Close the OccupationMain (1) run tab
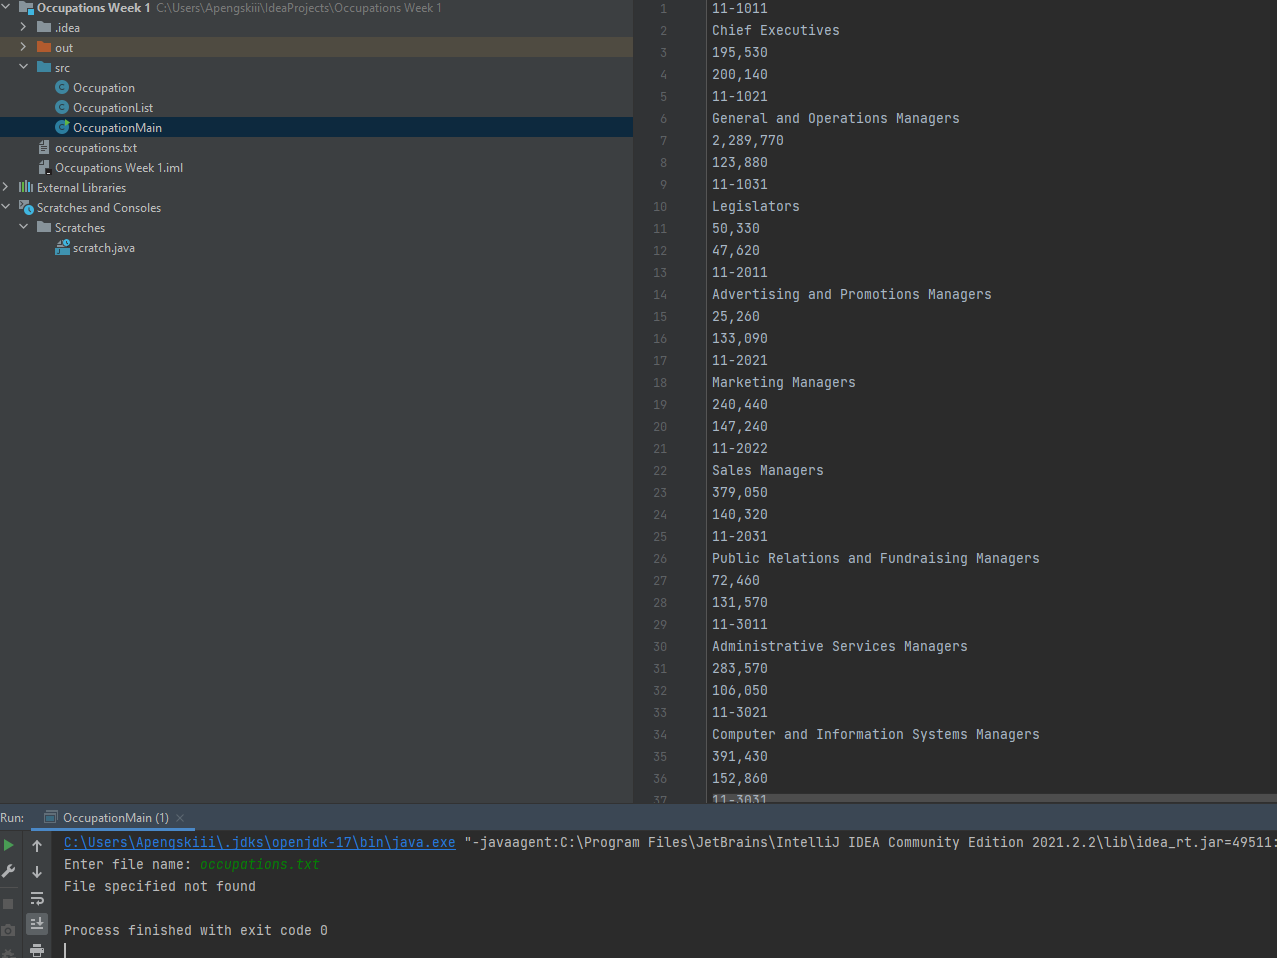Screen dimensions: 1277x958 pyautogui.click(x=180, y=818)
